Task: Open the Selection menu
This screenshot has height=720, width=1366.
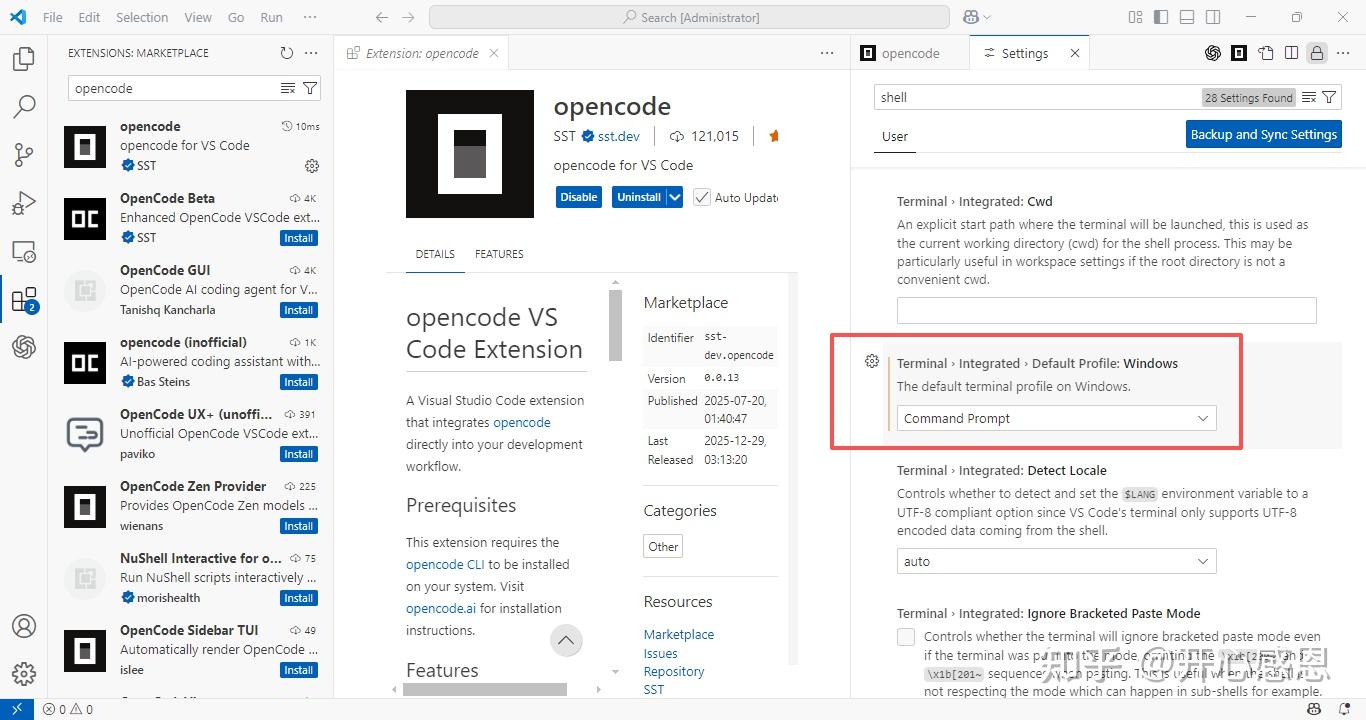Action: (142, 17)
